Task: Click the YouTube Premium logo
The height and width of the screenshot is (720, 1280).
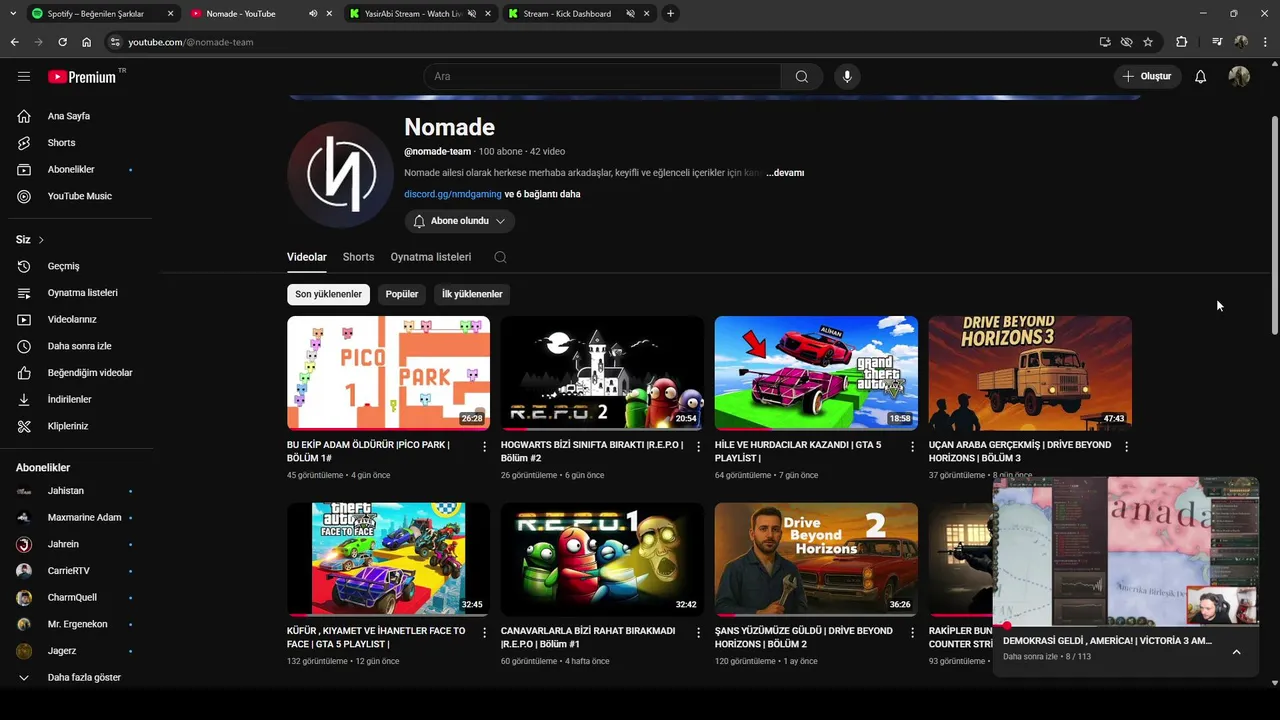Action: click(82, 77)
